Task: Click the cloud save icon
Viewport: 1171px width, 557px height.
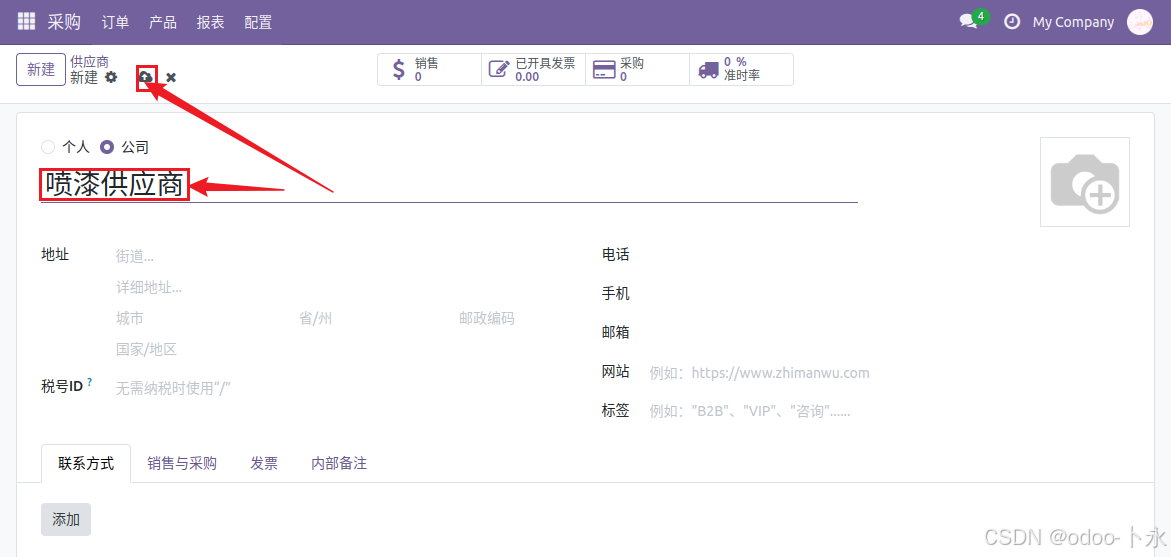Action: point(146,77)
